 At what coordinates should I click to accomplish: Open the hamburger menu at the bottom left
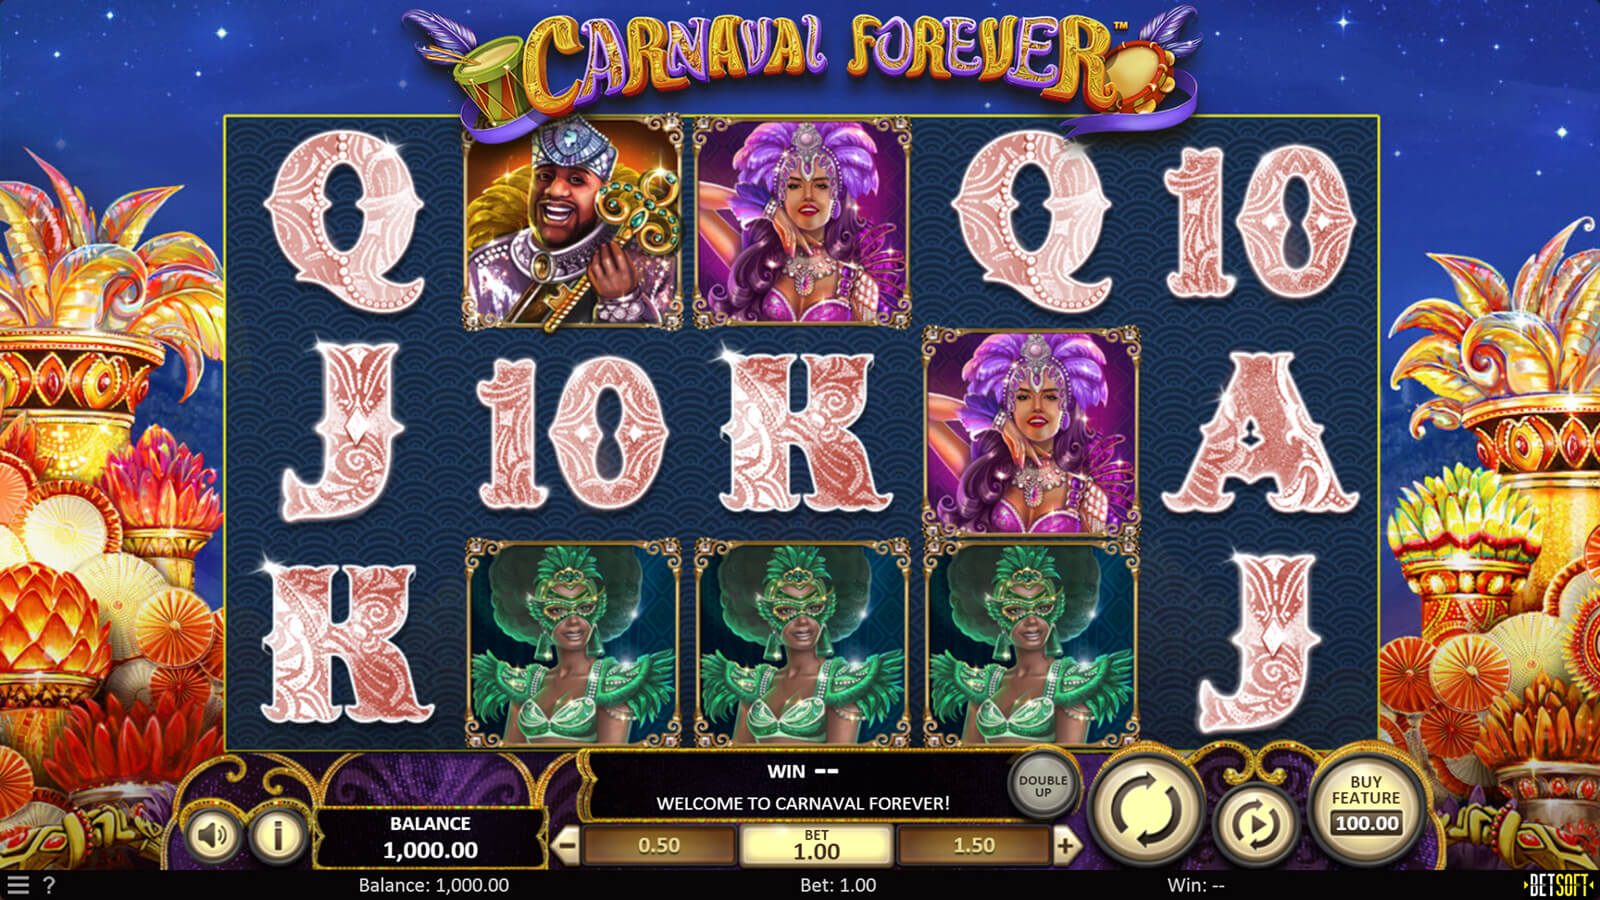[18, 885]
